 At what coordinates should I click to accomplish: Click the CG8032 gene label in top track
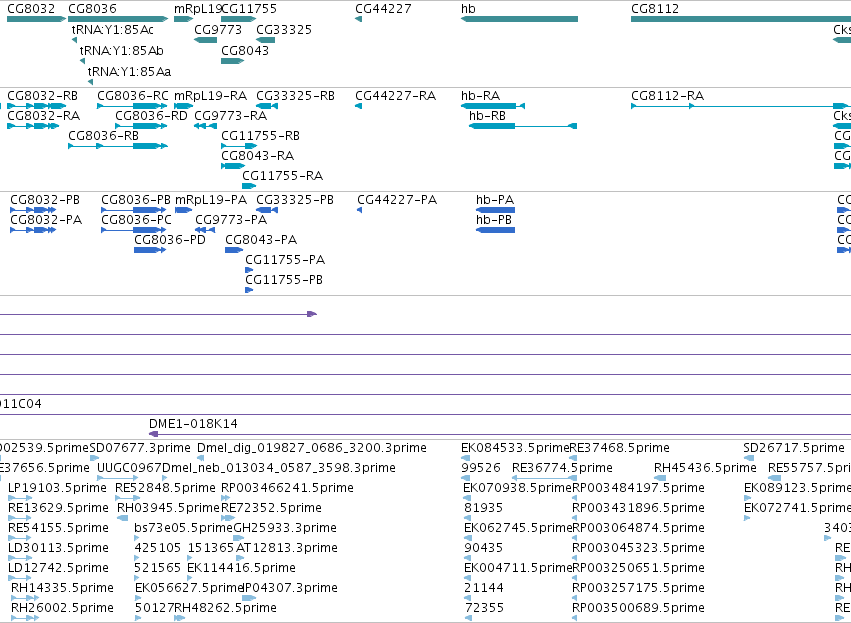pos(31,9)
